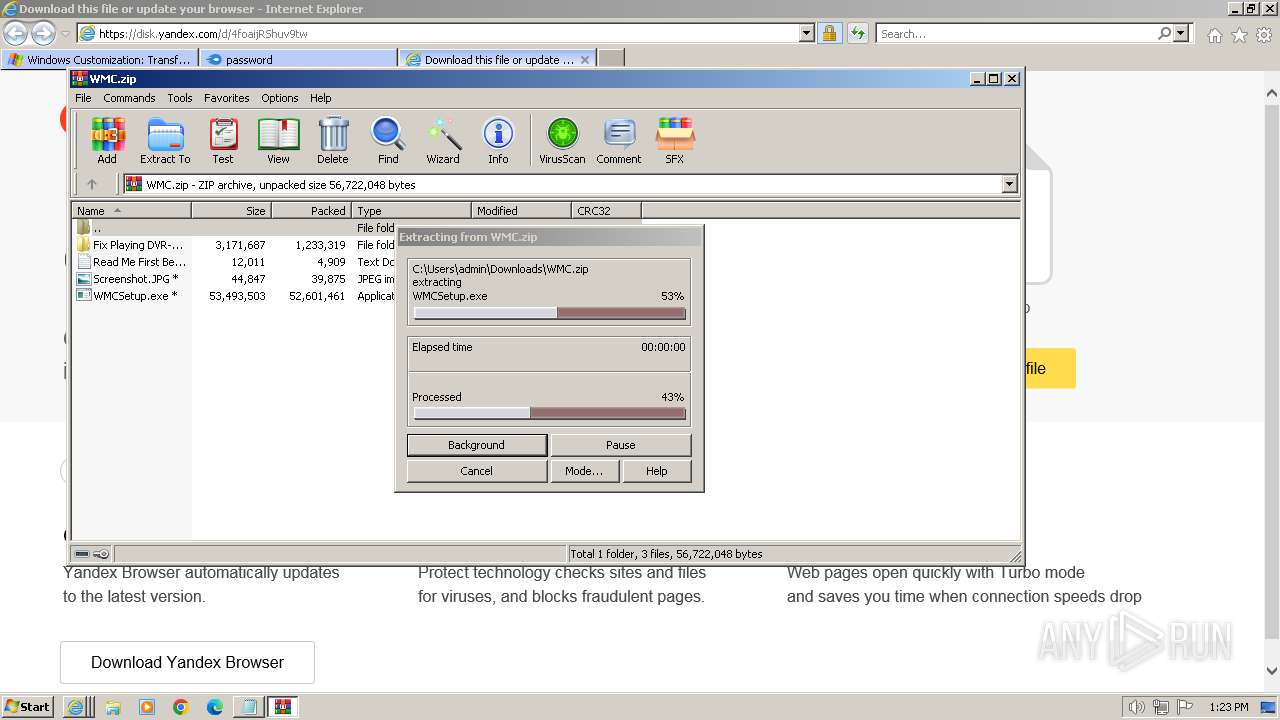Open Microsoft Edge from the taskbar
This screenshot has height=720, width=1280.
(x=215, y=707)
